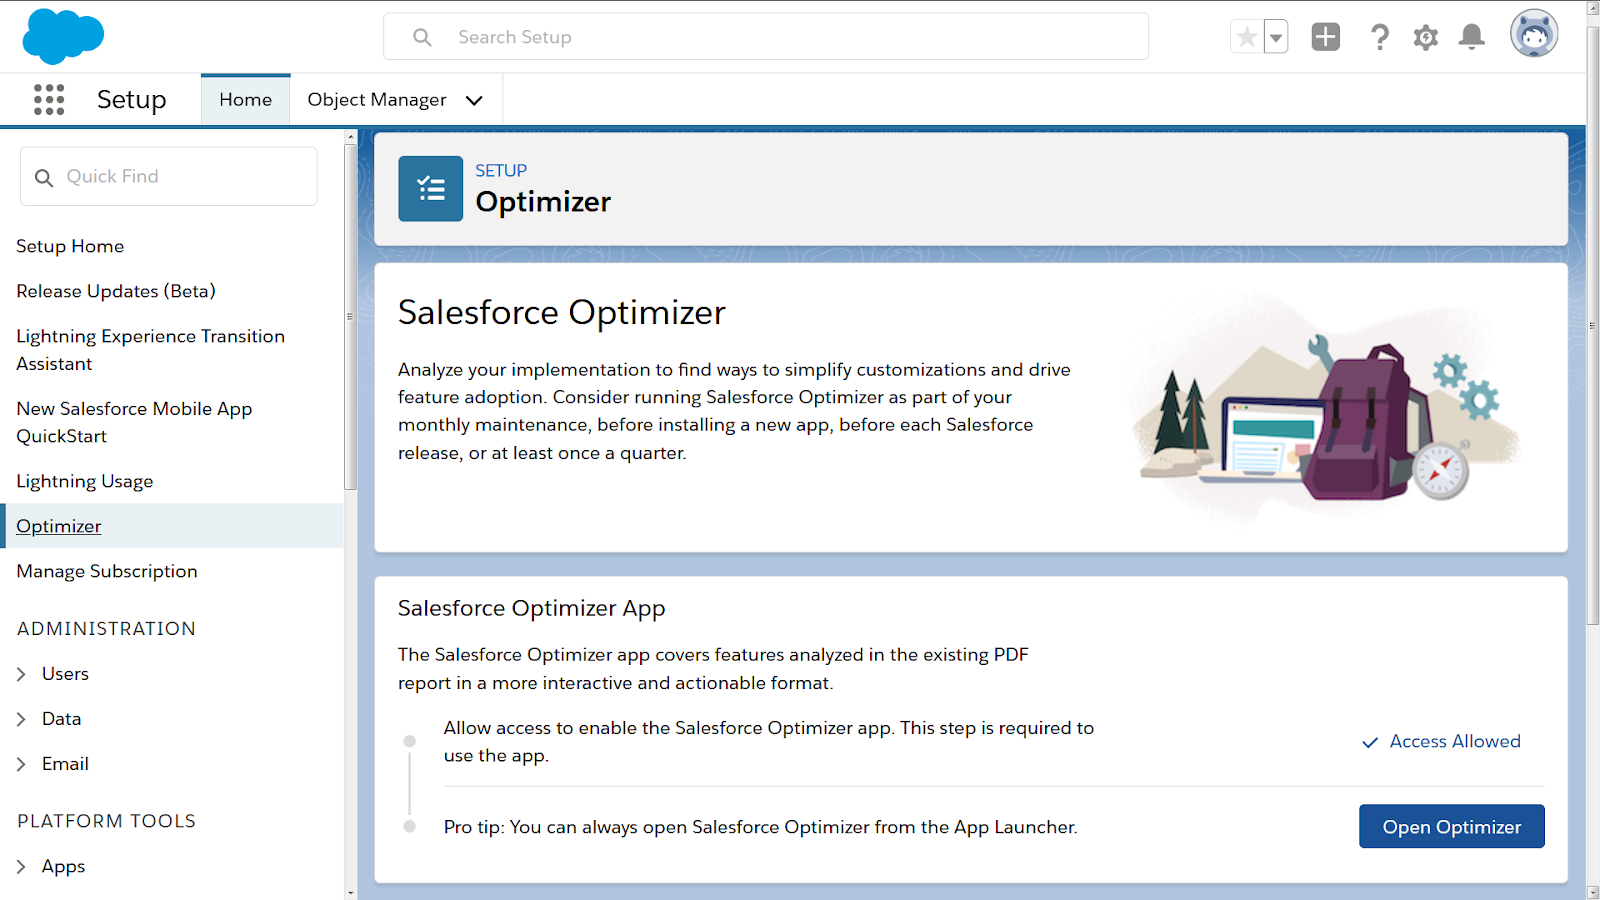Click the Salesforce Optimizer illustration
Viewport: 1600px width, 900px height.
[1326, 407]
